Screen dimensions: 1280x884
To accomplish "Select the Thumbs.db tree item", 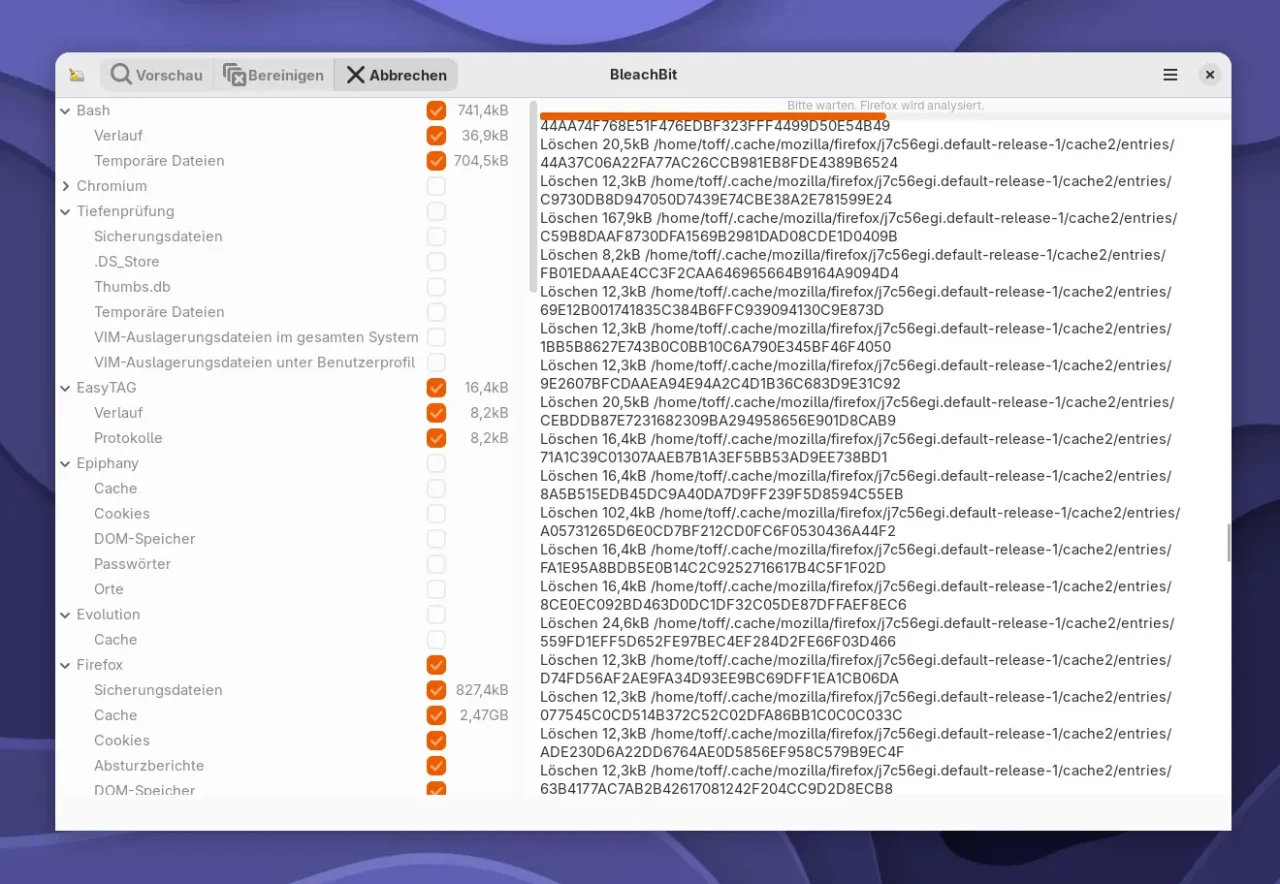I will tap(132, 287).
